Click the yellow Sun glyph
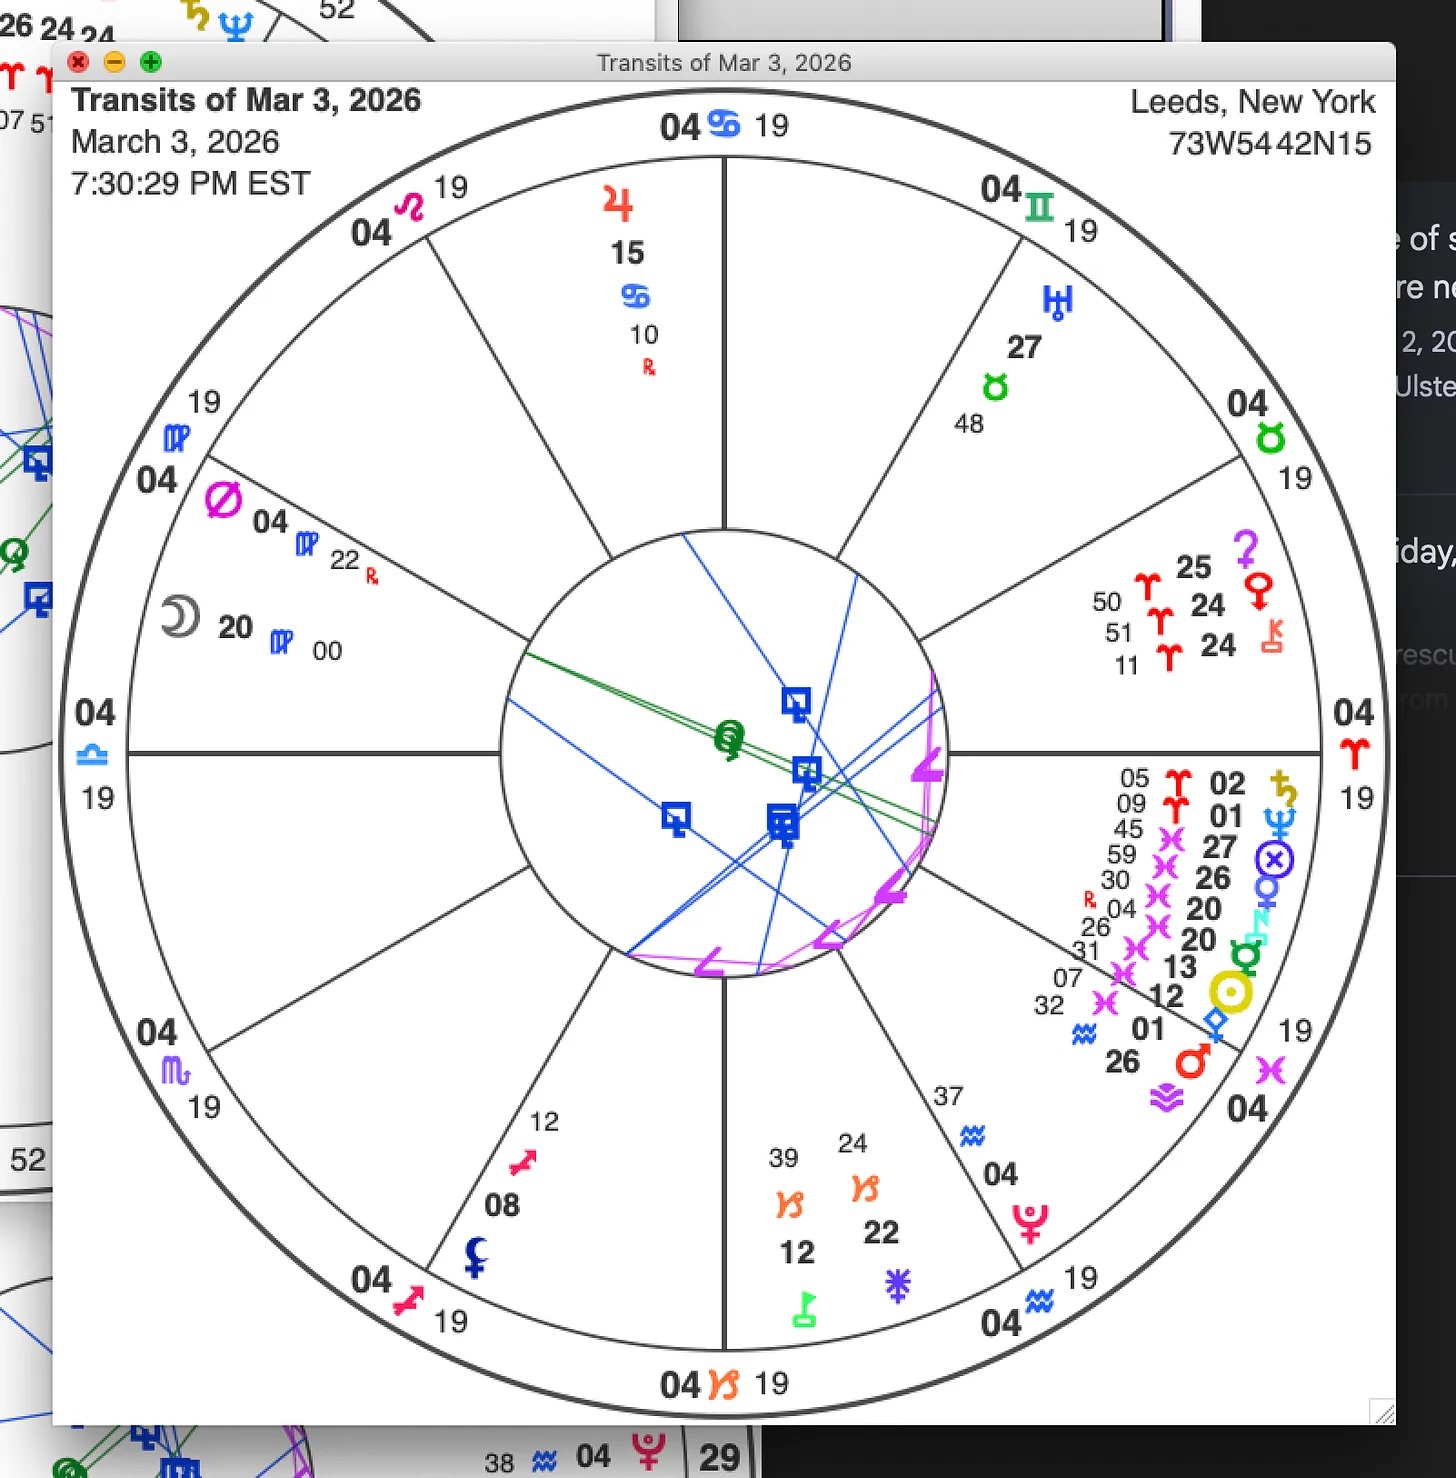The width and height of the screenshot is (1456, 1478). tap(1230, 992)
